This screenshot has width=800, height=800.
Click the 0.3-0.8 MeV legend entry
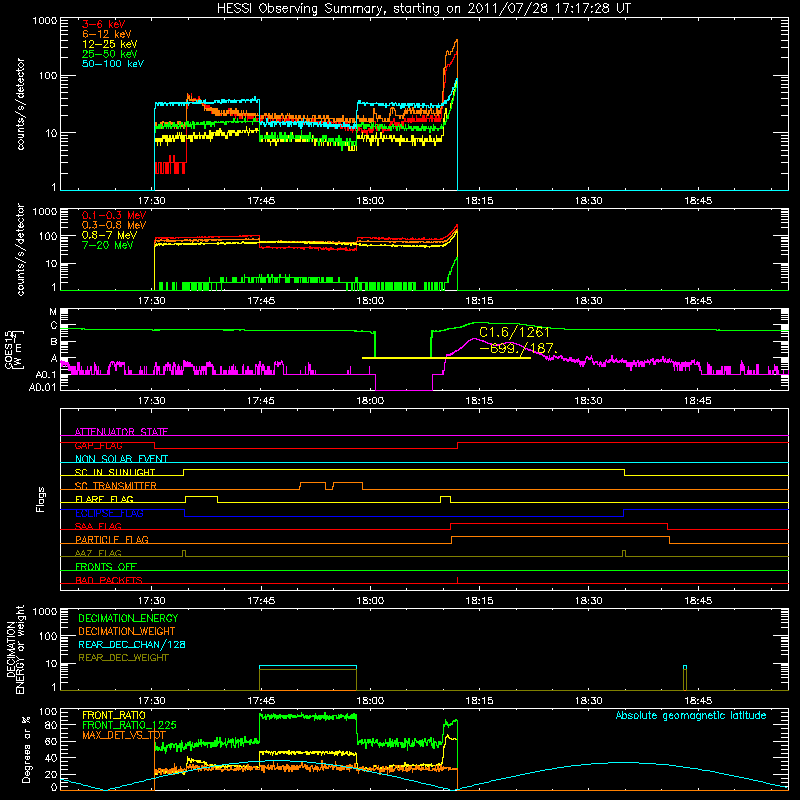pos(114,225)
